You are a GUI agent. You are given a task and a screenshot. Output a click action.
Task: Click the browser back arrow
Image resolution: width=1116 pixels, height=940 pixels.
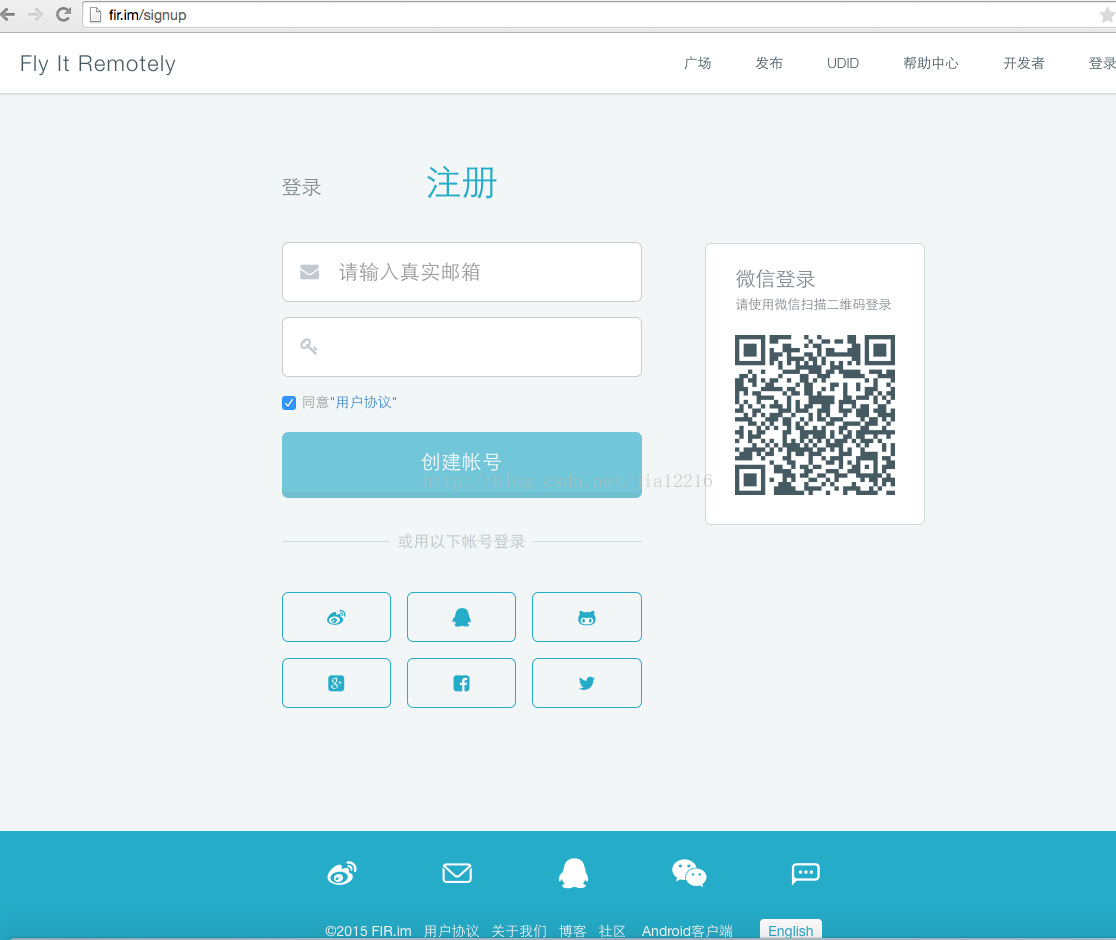(7, 14)
